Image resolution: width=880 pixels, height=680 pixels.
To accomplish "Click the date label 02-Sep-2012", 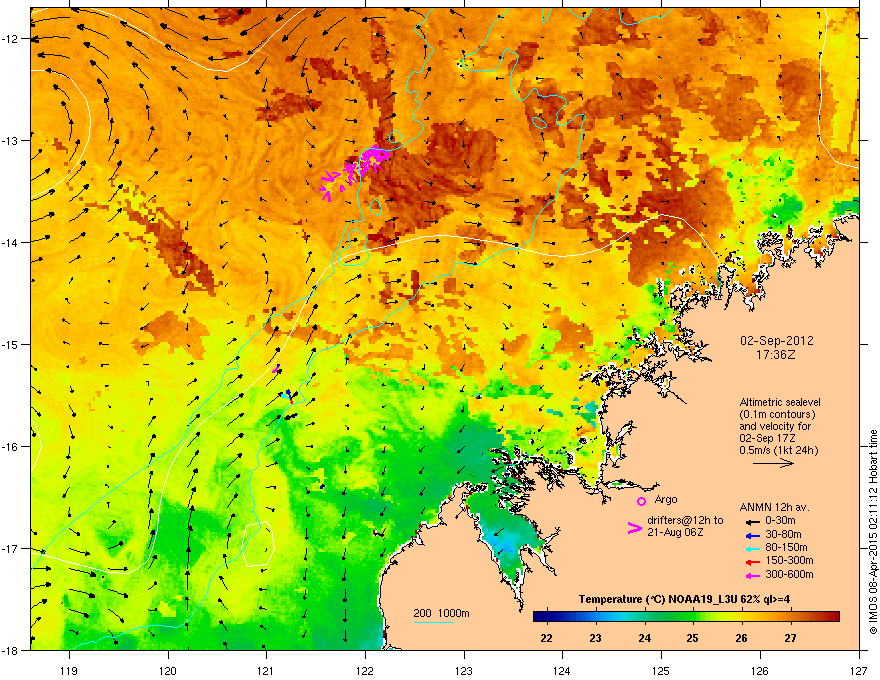I will click(x=777, y=341).
